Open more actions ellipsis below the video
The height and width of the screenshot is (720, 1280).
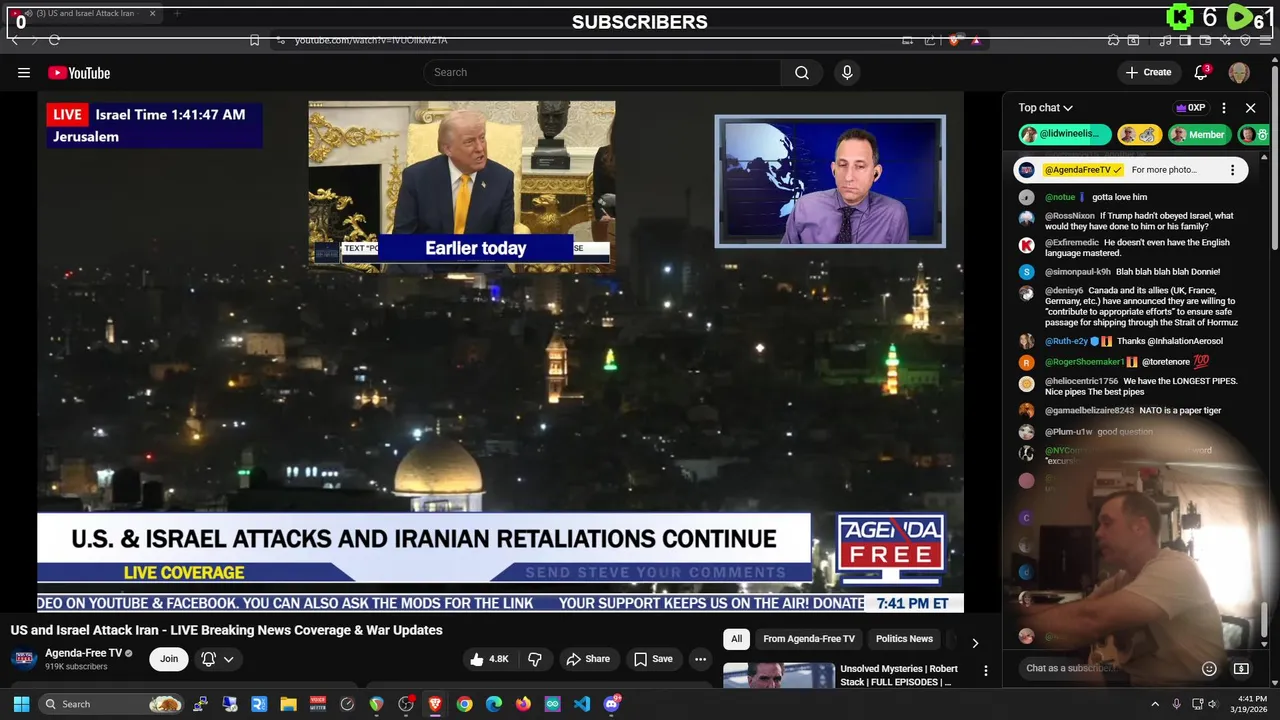[700, 659]
